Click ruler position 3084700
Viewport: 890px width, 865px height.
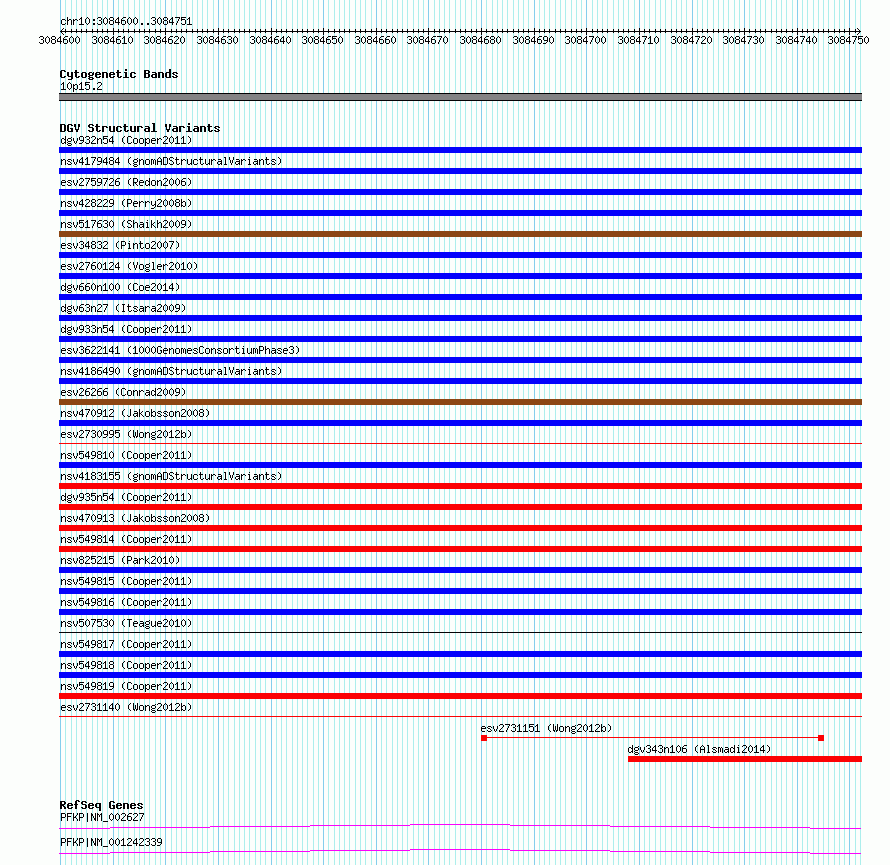tap(585, 40)
